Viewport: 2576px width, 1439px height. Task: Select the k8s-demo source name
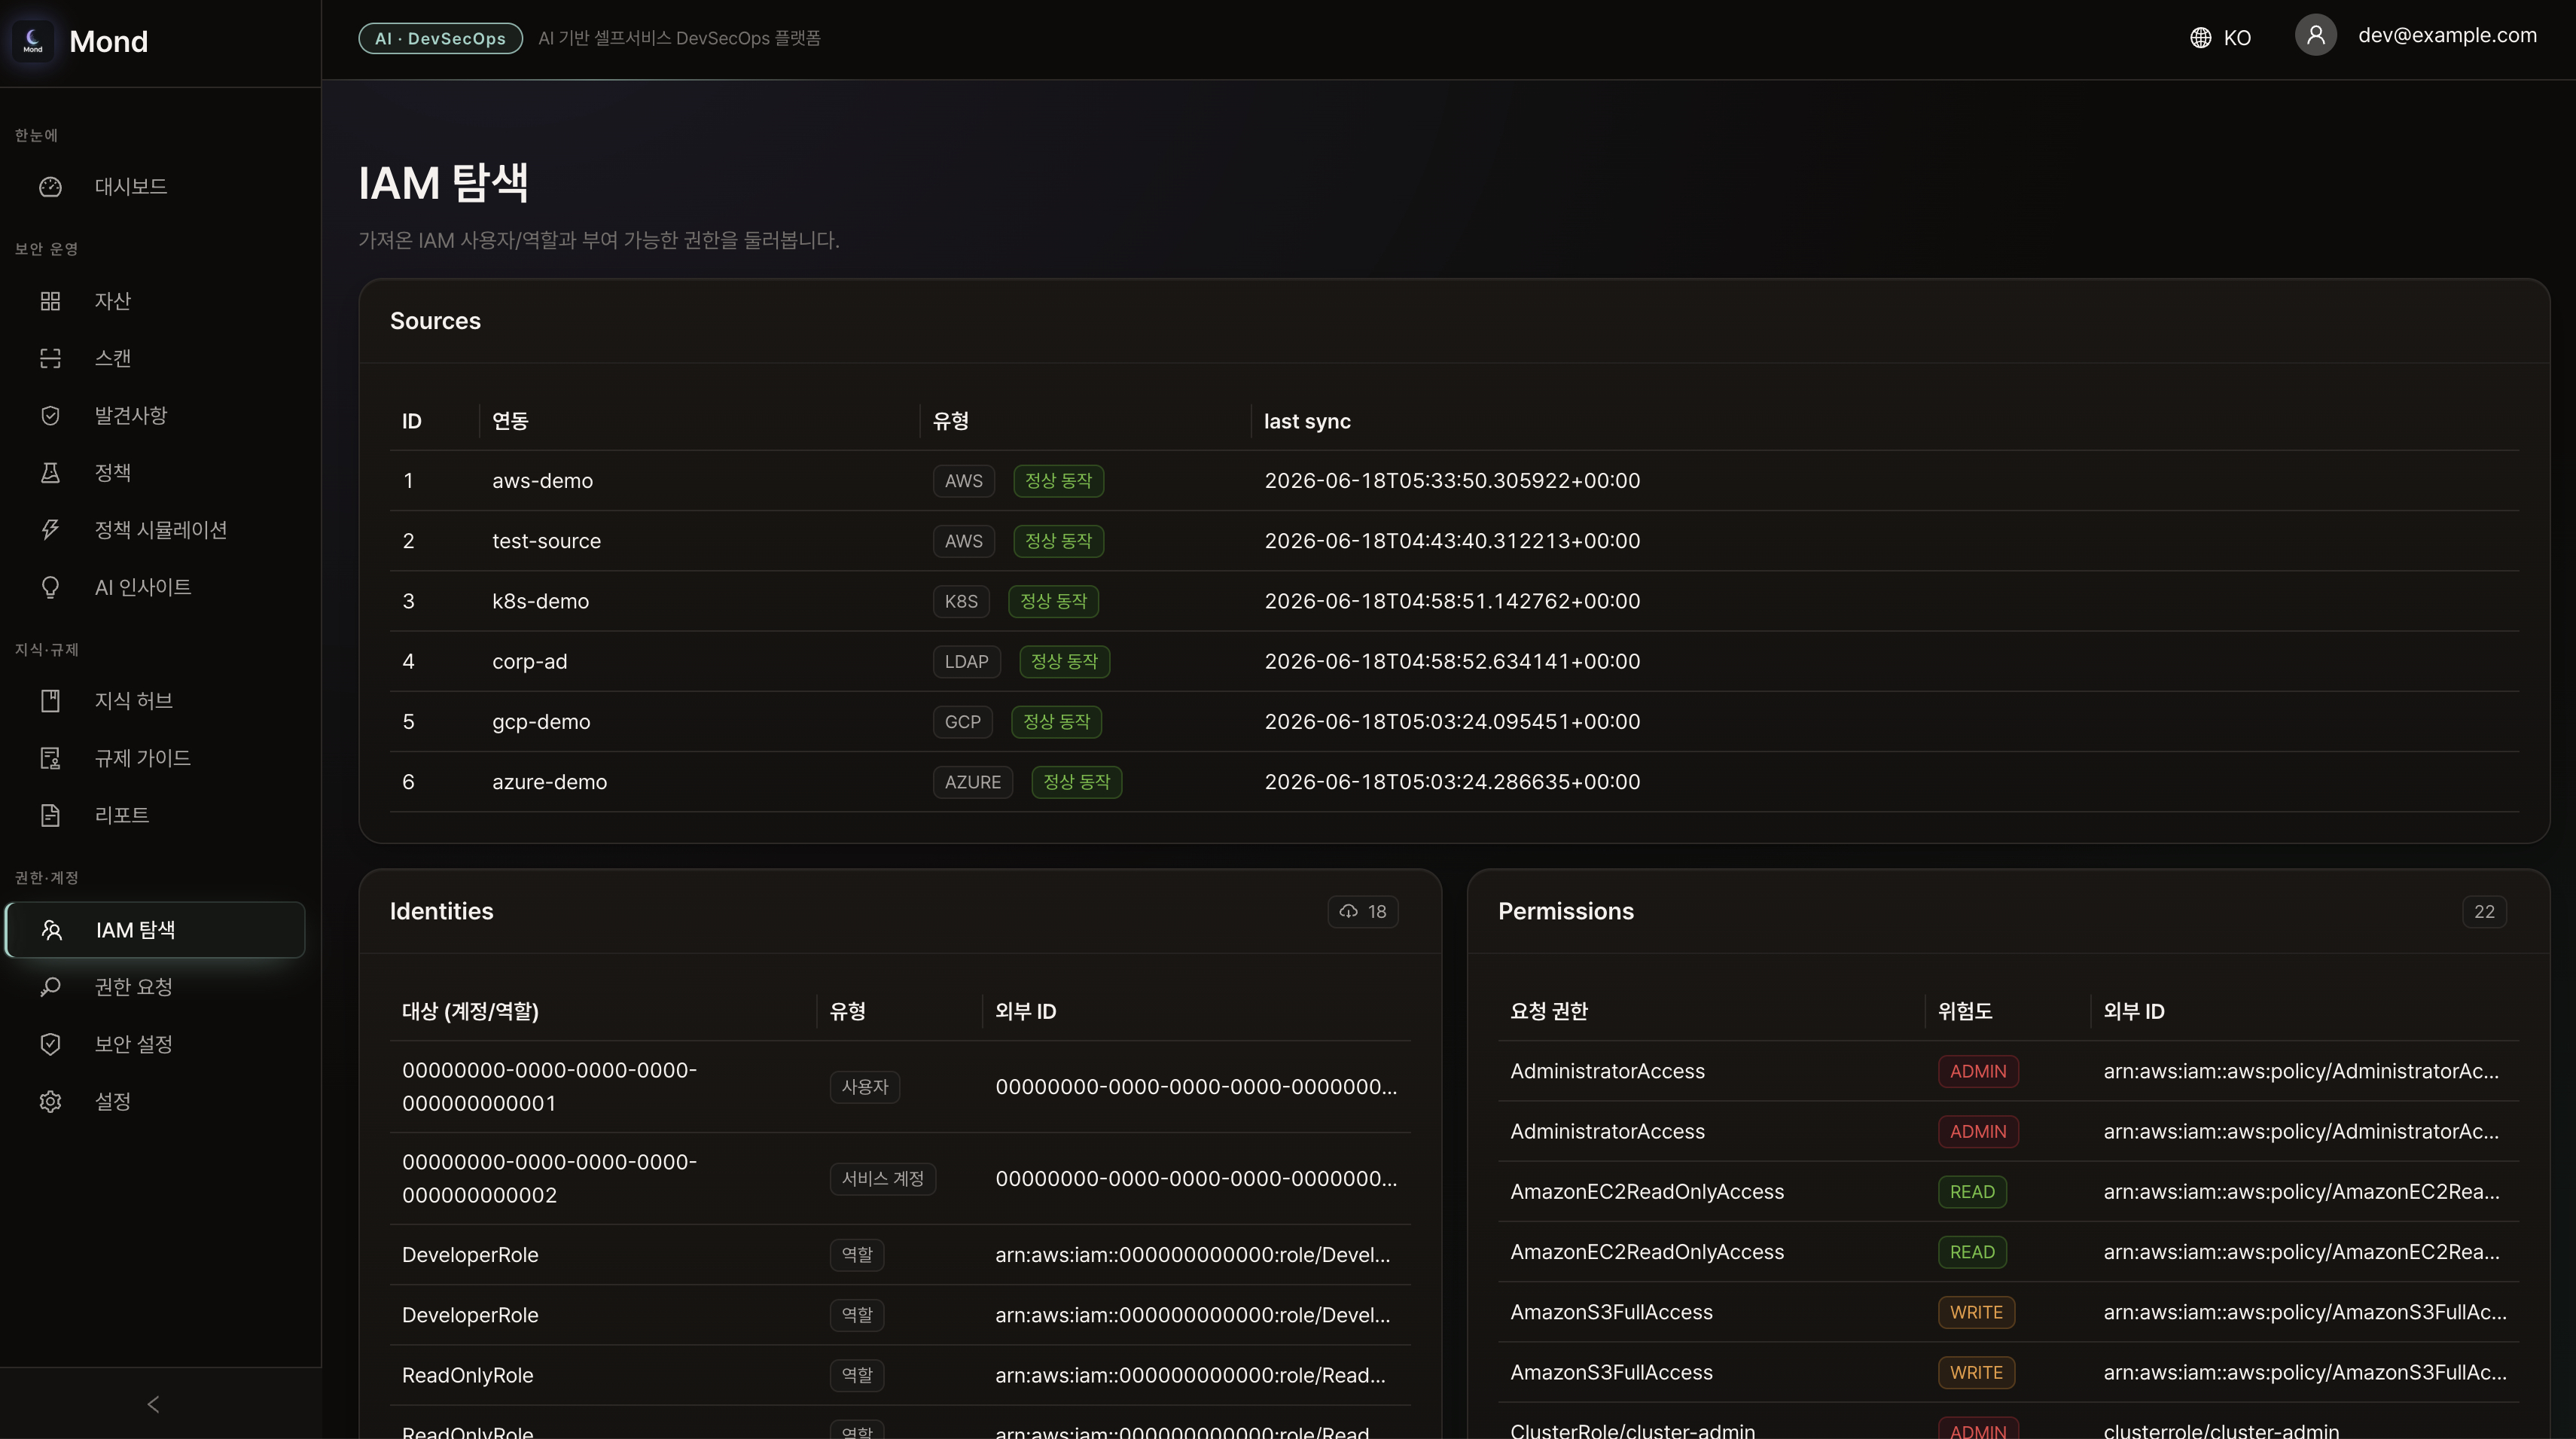(x=540, y=601)
